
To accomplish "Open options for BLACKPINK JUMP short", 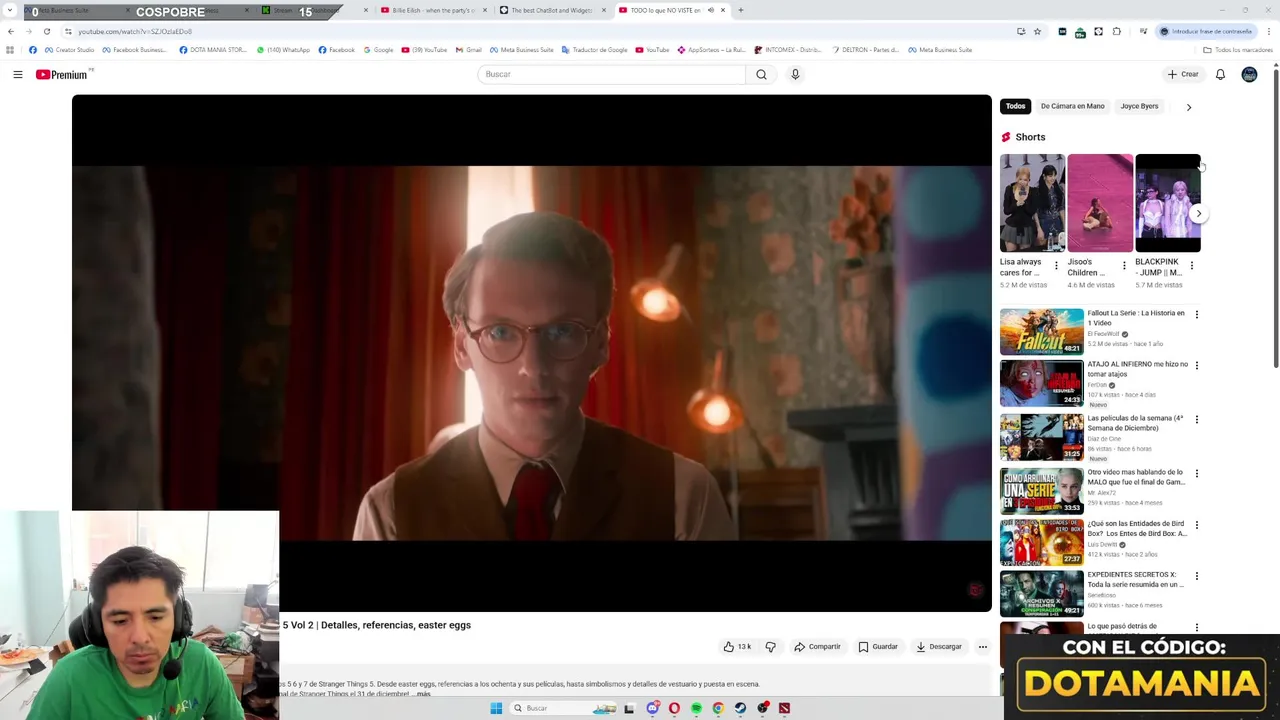I will pos(1191,265).
